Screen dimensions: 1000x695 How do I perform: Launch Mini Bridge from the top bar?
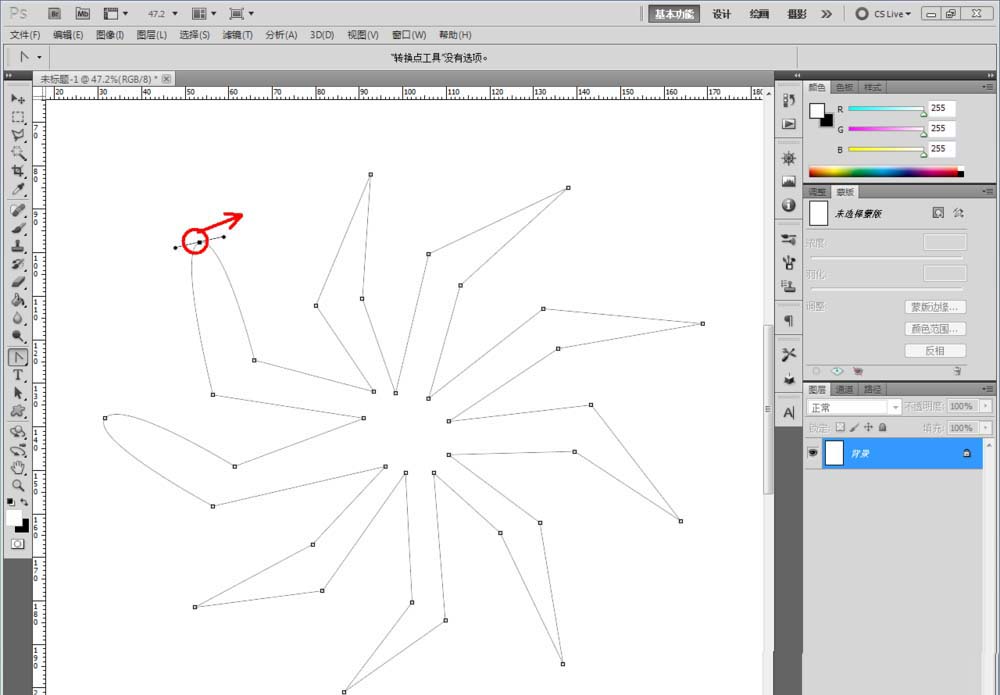click(82, 13)
